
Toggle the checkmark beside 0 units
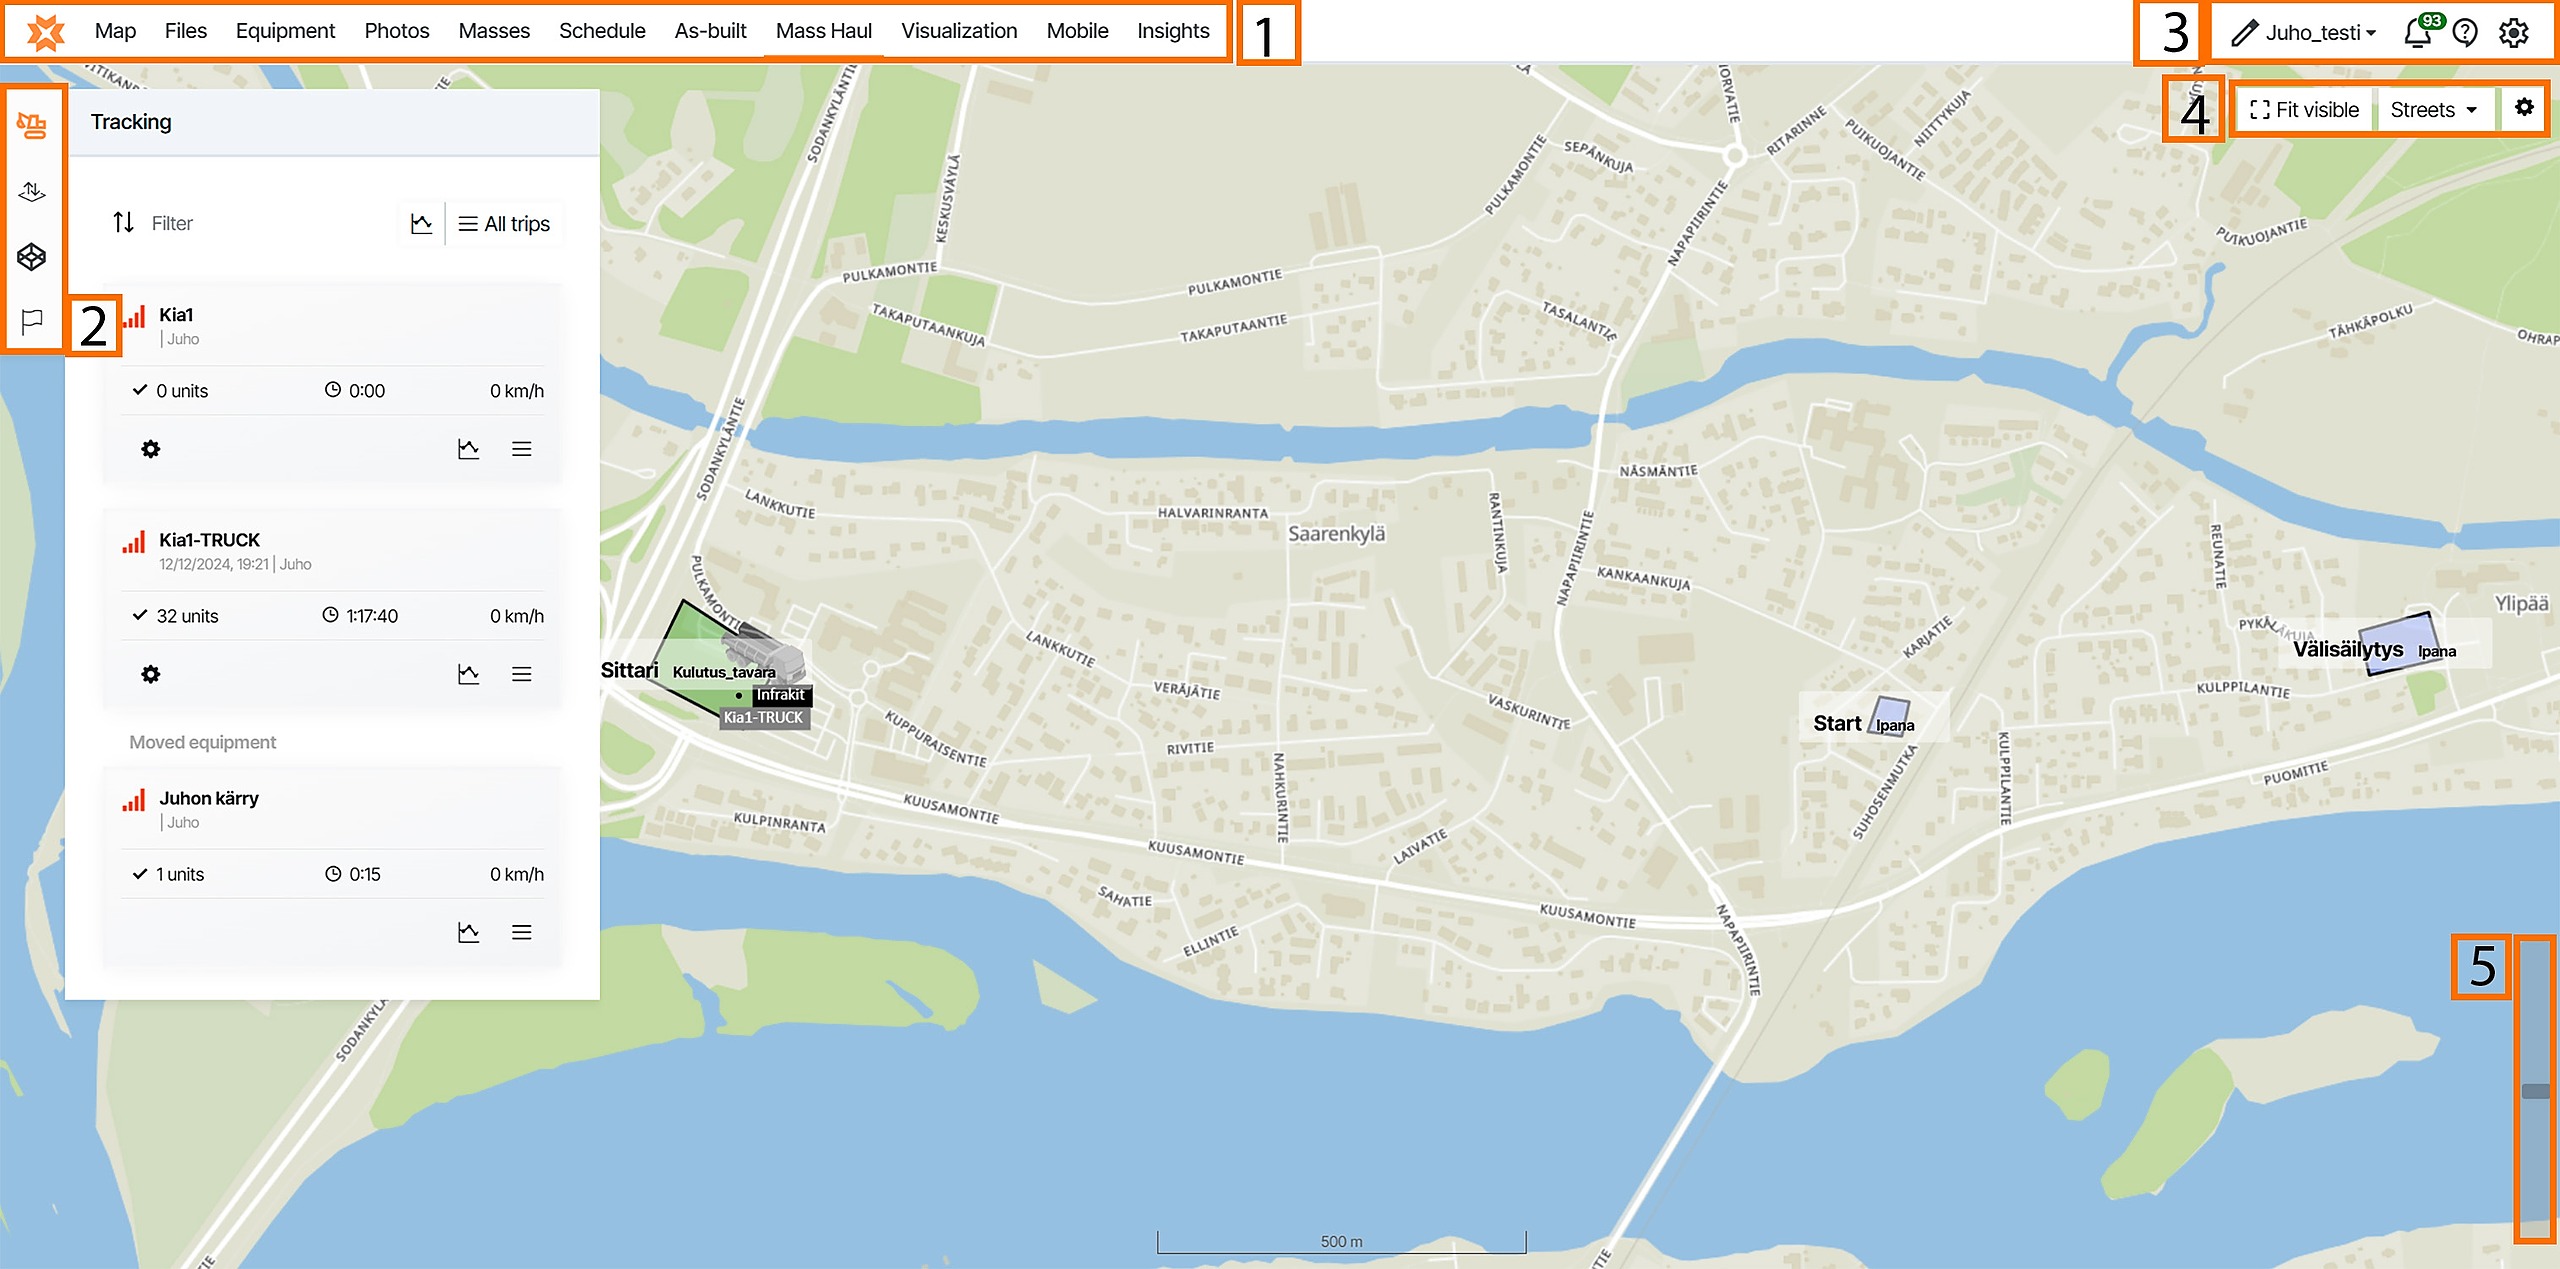point(140,390)
